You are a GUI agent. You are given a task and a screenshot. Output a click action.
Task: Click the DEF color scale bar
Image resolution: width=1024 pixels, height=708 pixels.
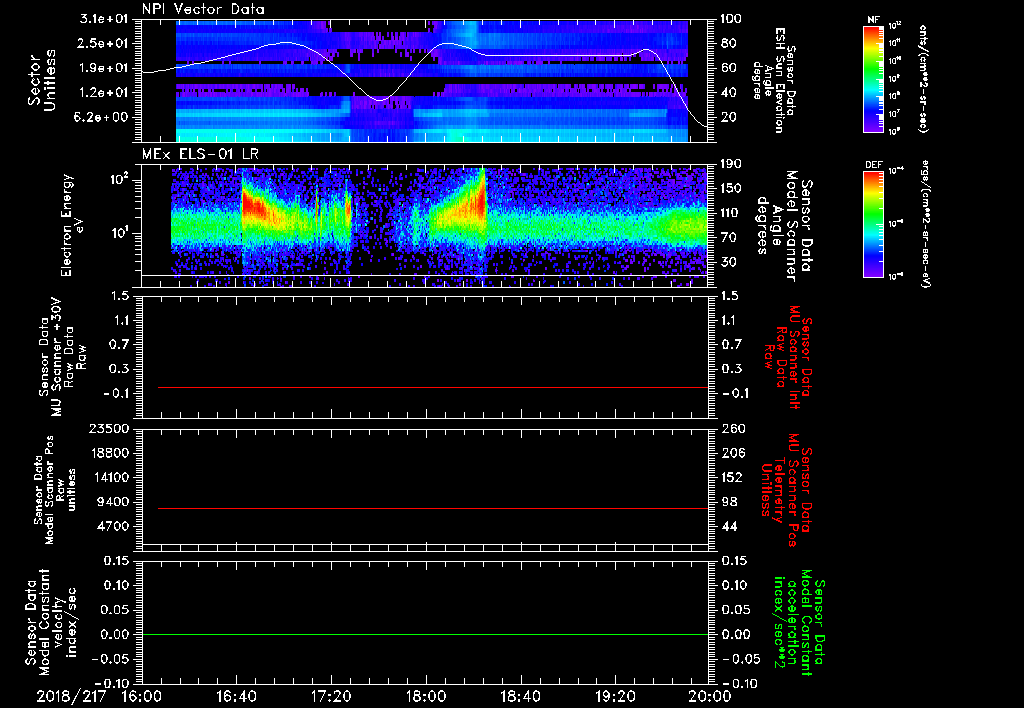click(x=874, y=224)
